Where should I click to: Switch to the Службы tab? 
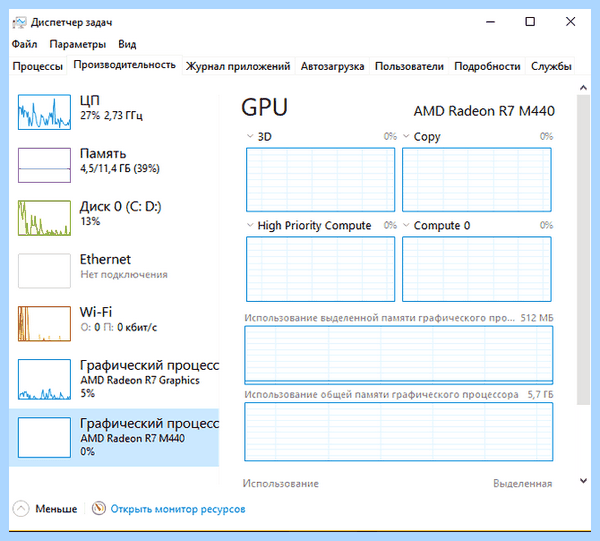[x=551, y=66]
